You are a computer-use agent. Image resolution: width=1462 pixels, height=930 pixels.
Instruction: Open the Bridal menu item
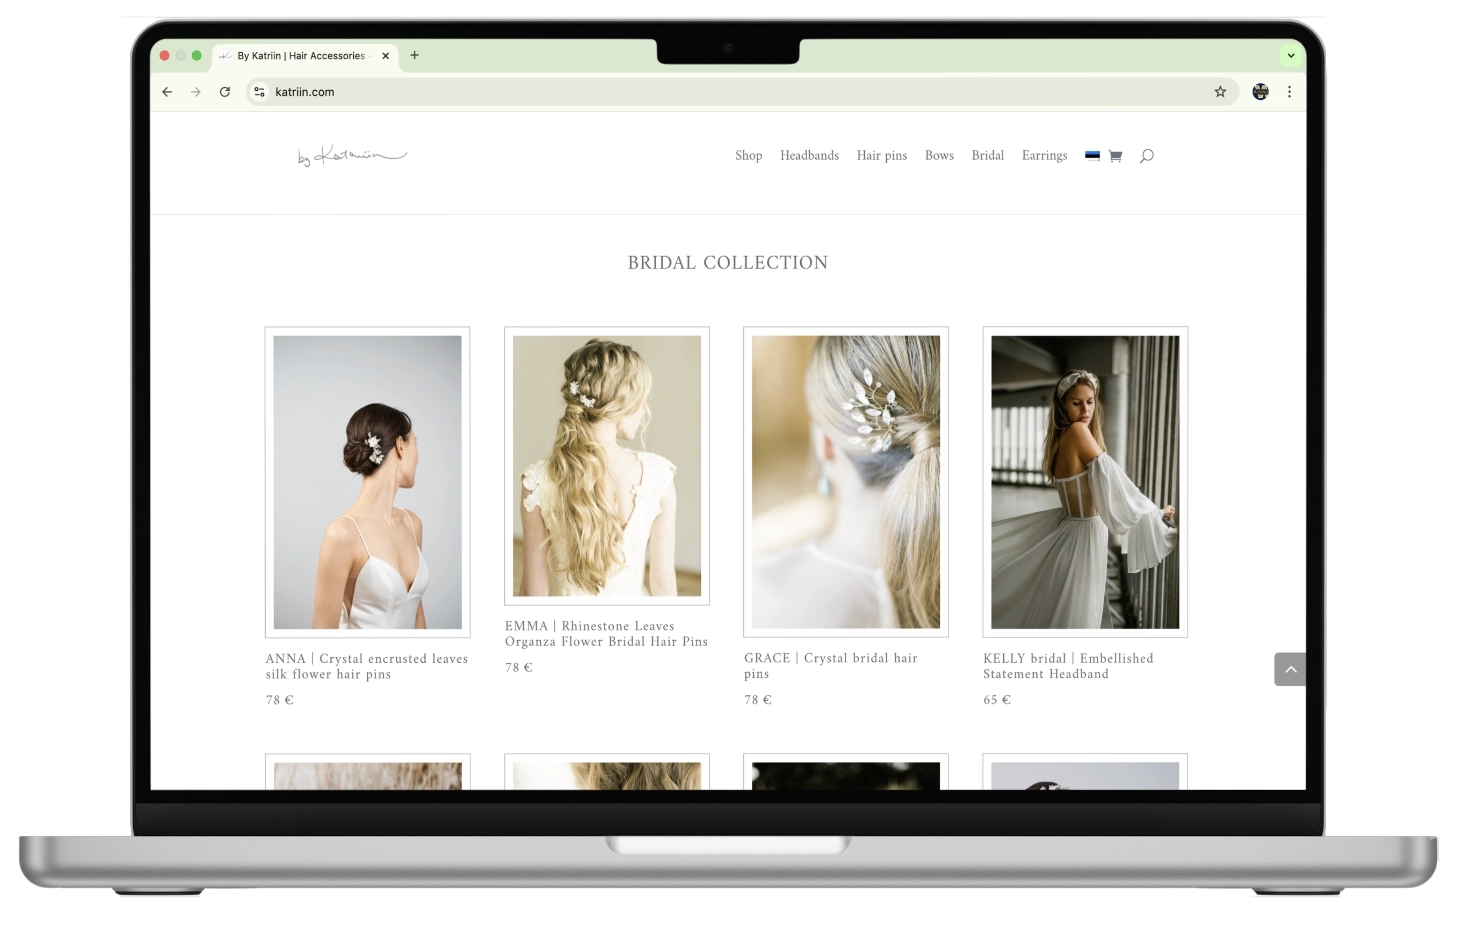coord(987,156)
